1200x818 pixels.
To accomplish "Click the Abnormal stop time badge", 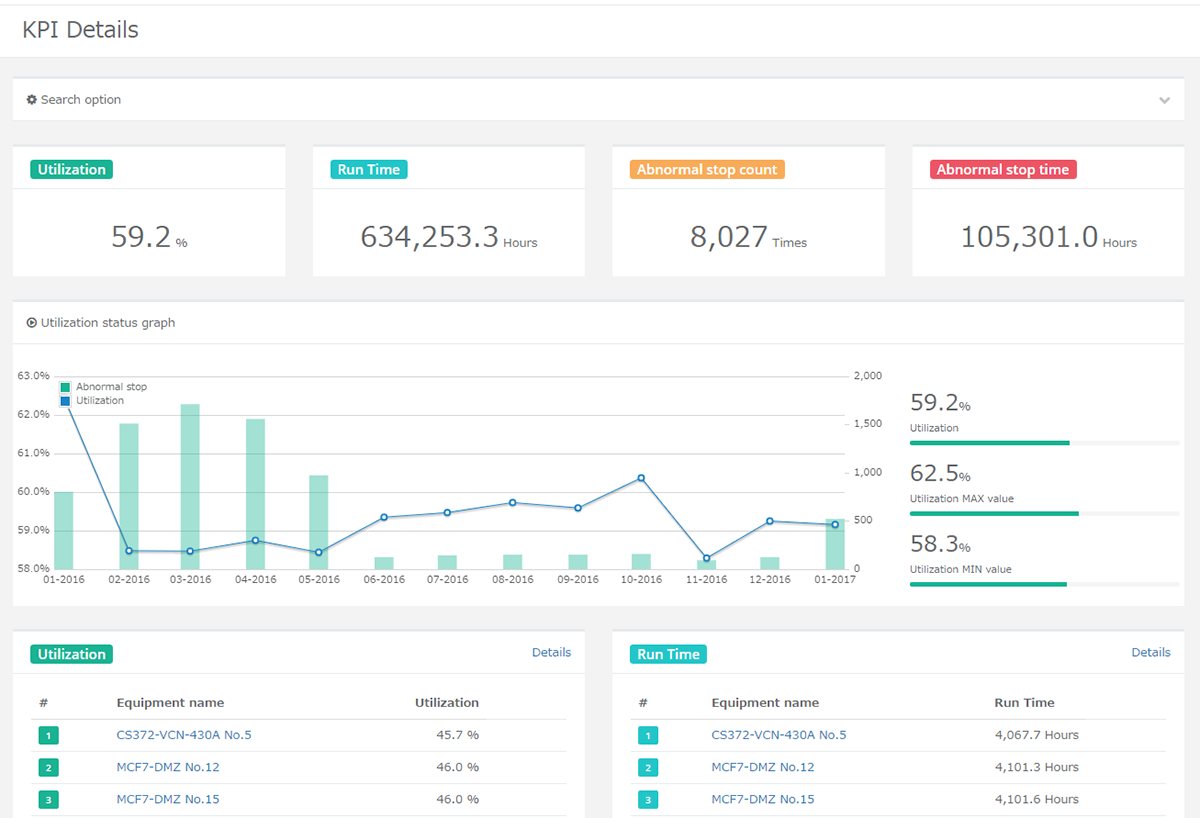I will [1003, 170].
